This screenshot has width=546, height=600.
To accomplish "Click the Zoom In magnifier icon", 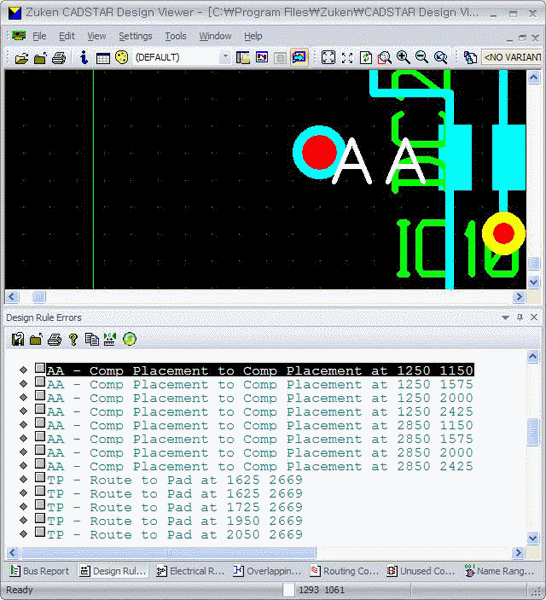I will 403,58.
